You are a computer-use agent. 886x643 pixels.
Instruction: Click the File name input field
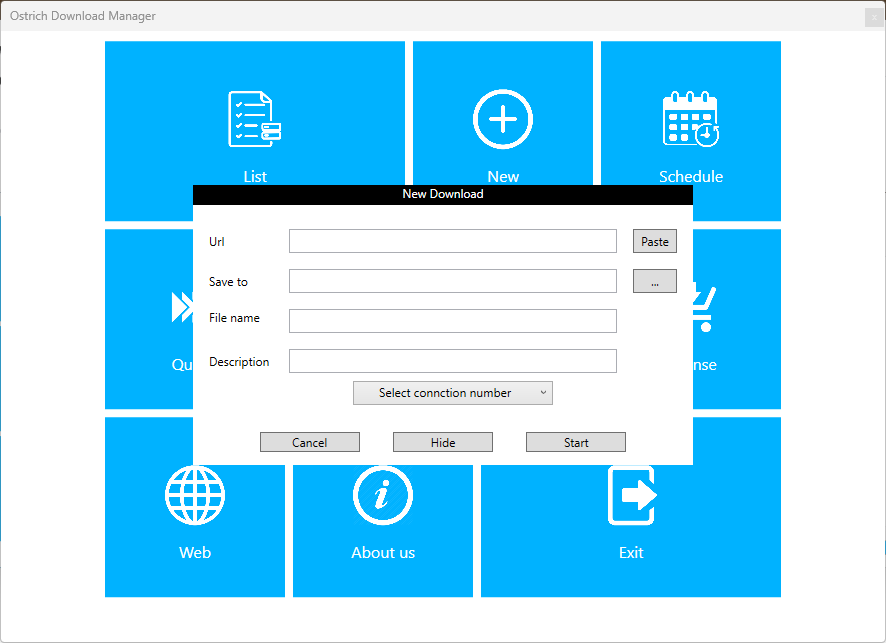[x=452, y=321]
